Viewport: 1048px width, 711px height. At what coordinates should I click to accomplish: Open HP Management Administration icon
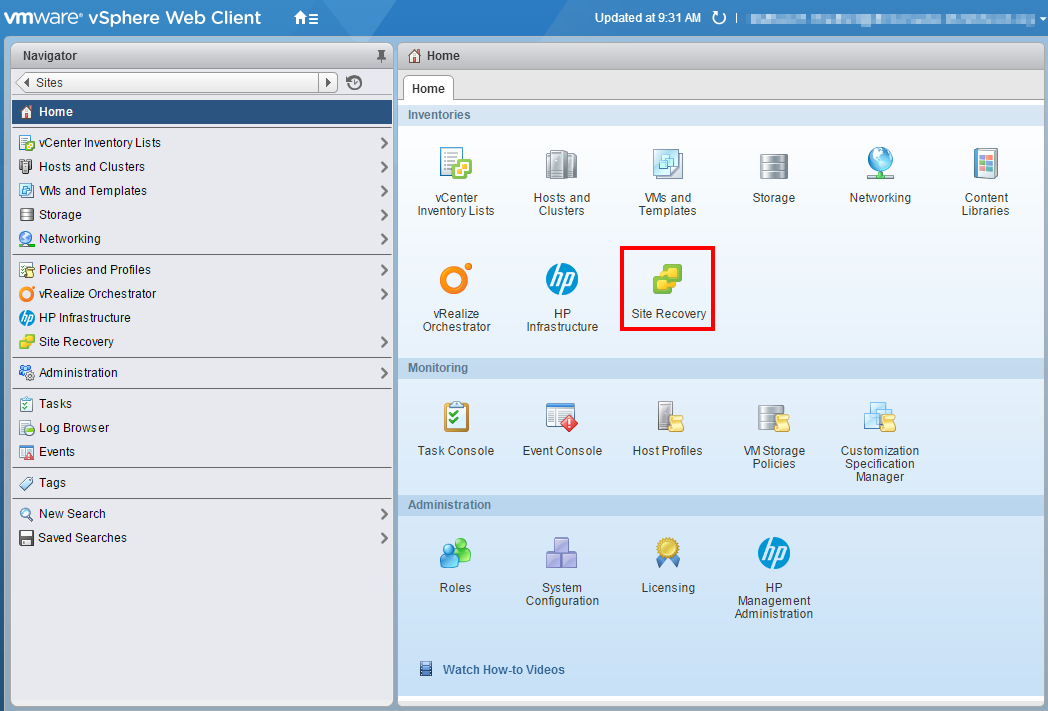(774, 553)
